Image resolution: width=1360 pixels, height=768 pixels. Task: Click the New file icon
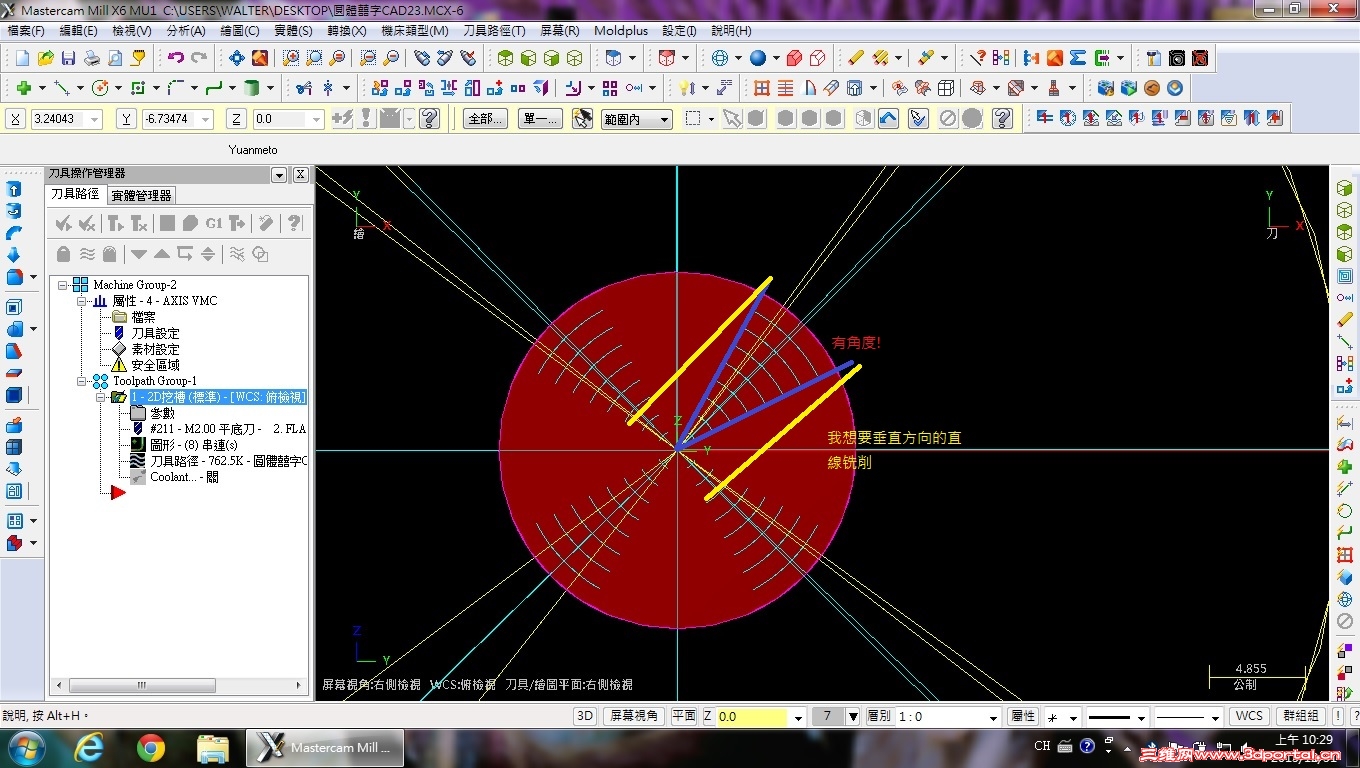tap(21, 58)
